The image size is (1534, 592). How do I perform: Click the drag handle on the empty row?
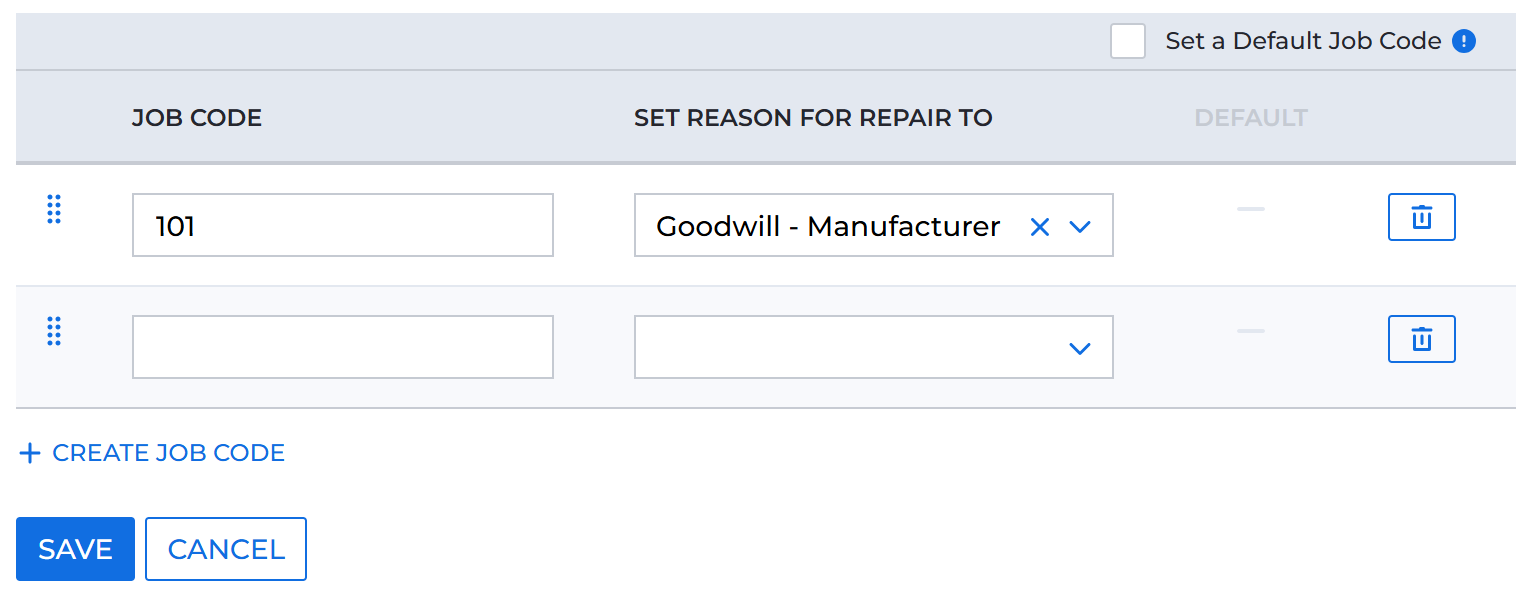tap(55, 332)
